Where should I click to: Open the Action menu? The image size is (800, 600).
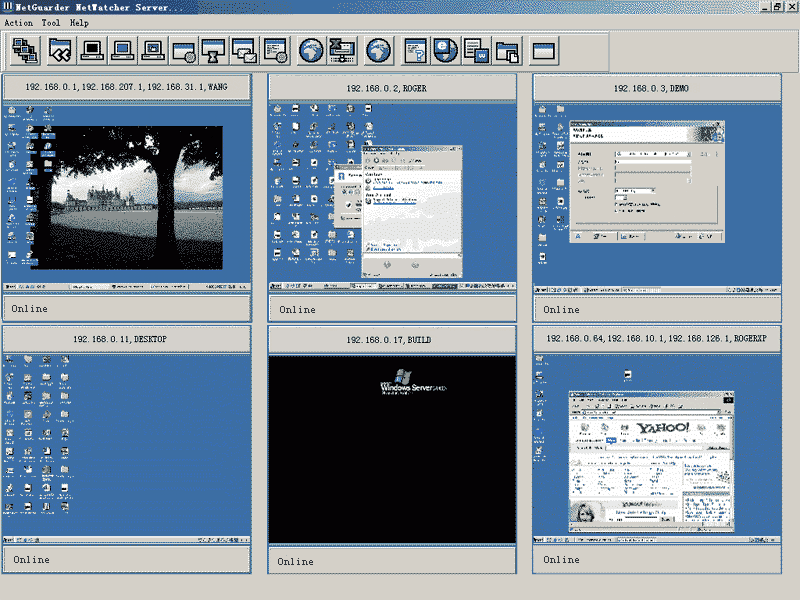click(18, 23)
